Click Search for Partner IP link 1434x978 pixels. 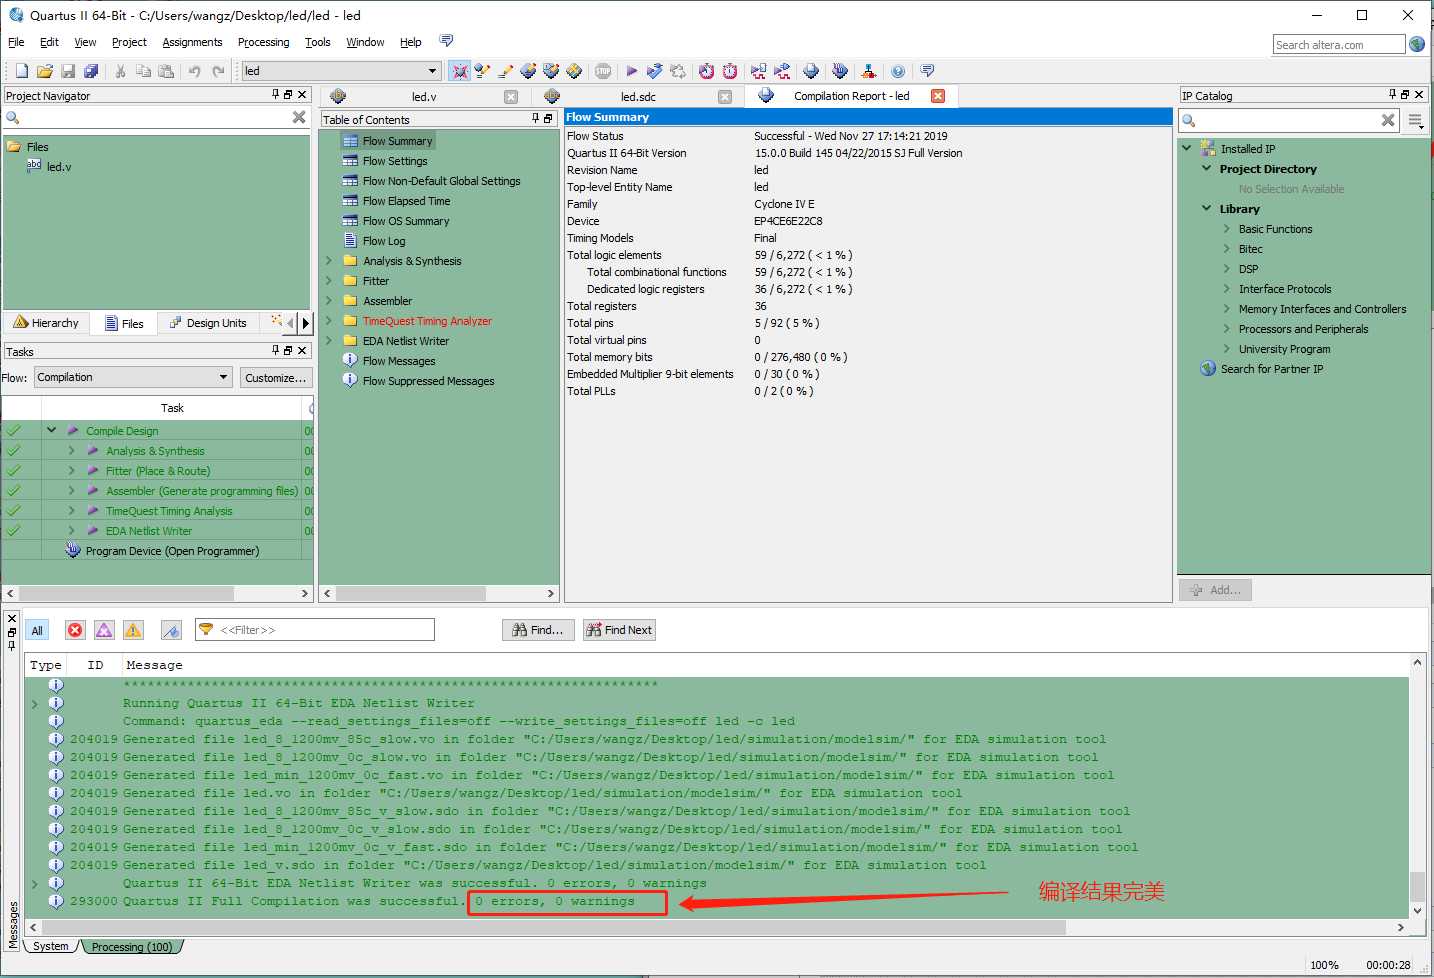pos(1272,368)
